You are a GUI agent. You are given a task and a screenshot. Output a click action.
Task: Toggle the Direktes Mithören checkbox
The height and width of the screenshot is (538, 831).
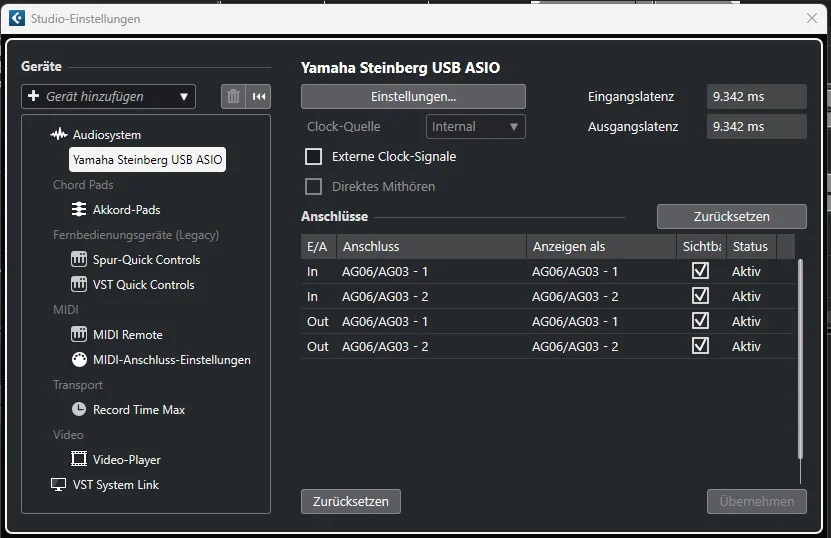tap(314, 187)
